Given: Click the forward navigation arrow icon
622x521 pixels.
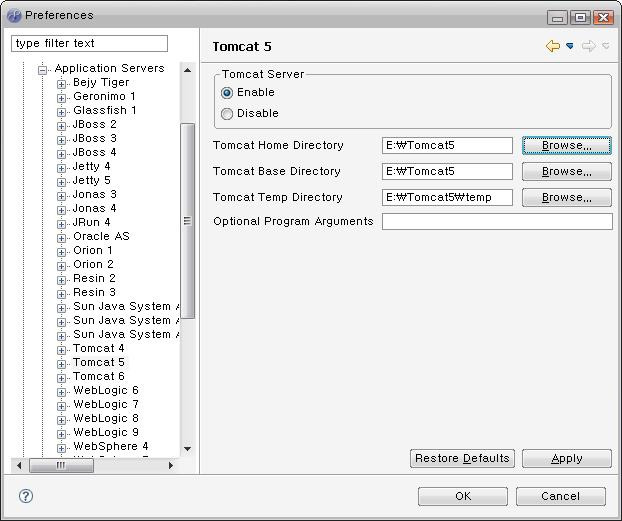Looking at the screenshot, I should point(589,46).
